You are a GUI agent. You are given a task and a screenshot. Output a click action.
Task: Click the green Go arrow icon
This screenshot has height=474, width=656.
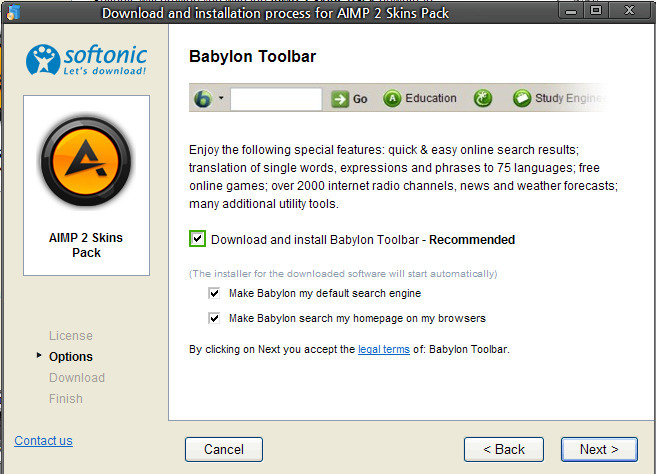(340, 99)
